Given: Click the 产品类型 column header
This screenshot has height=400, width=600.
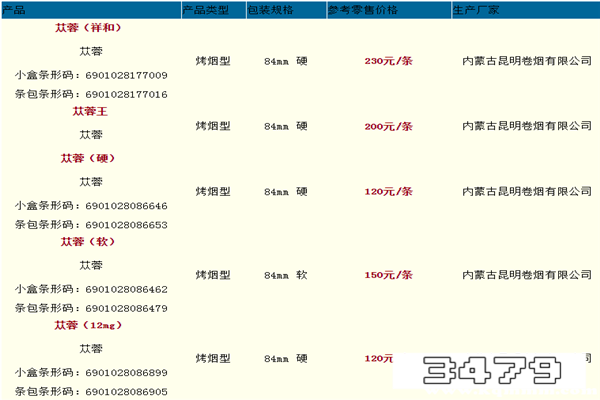Looking at the screenshot, I should 206,9.
